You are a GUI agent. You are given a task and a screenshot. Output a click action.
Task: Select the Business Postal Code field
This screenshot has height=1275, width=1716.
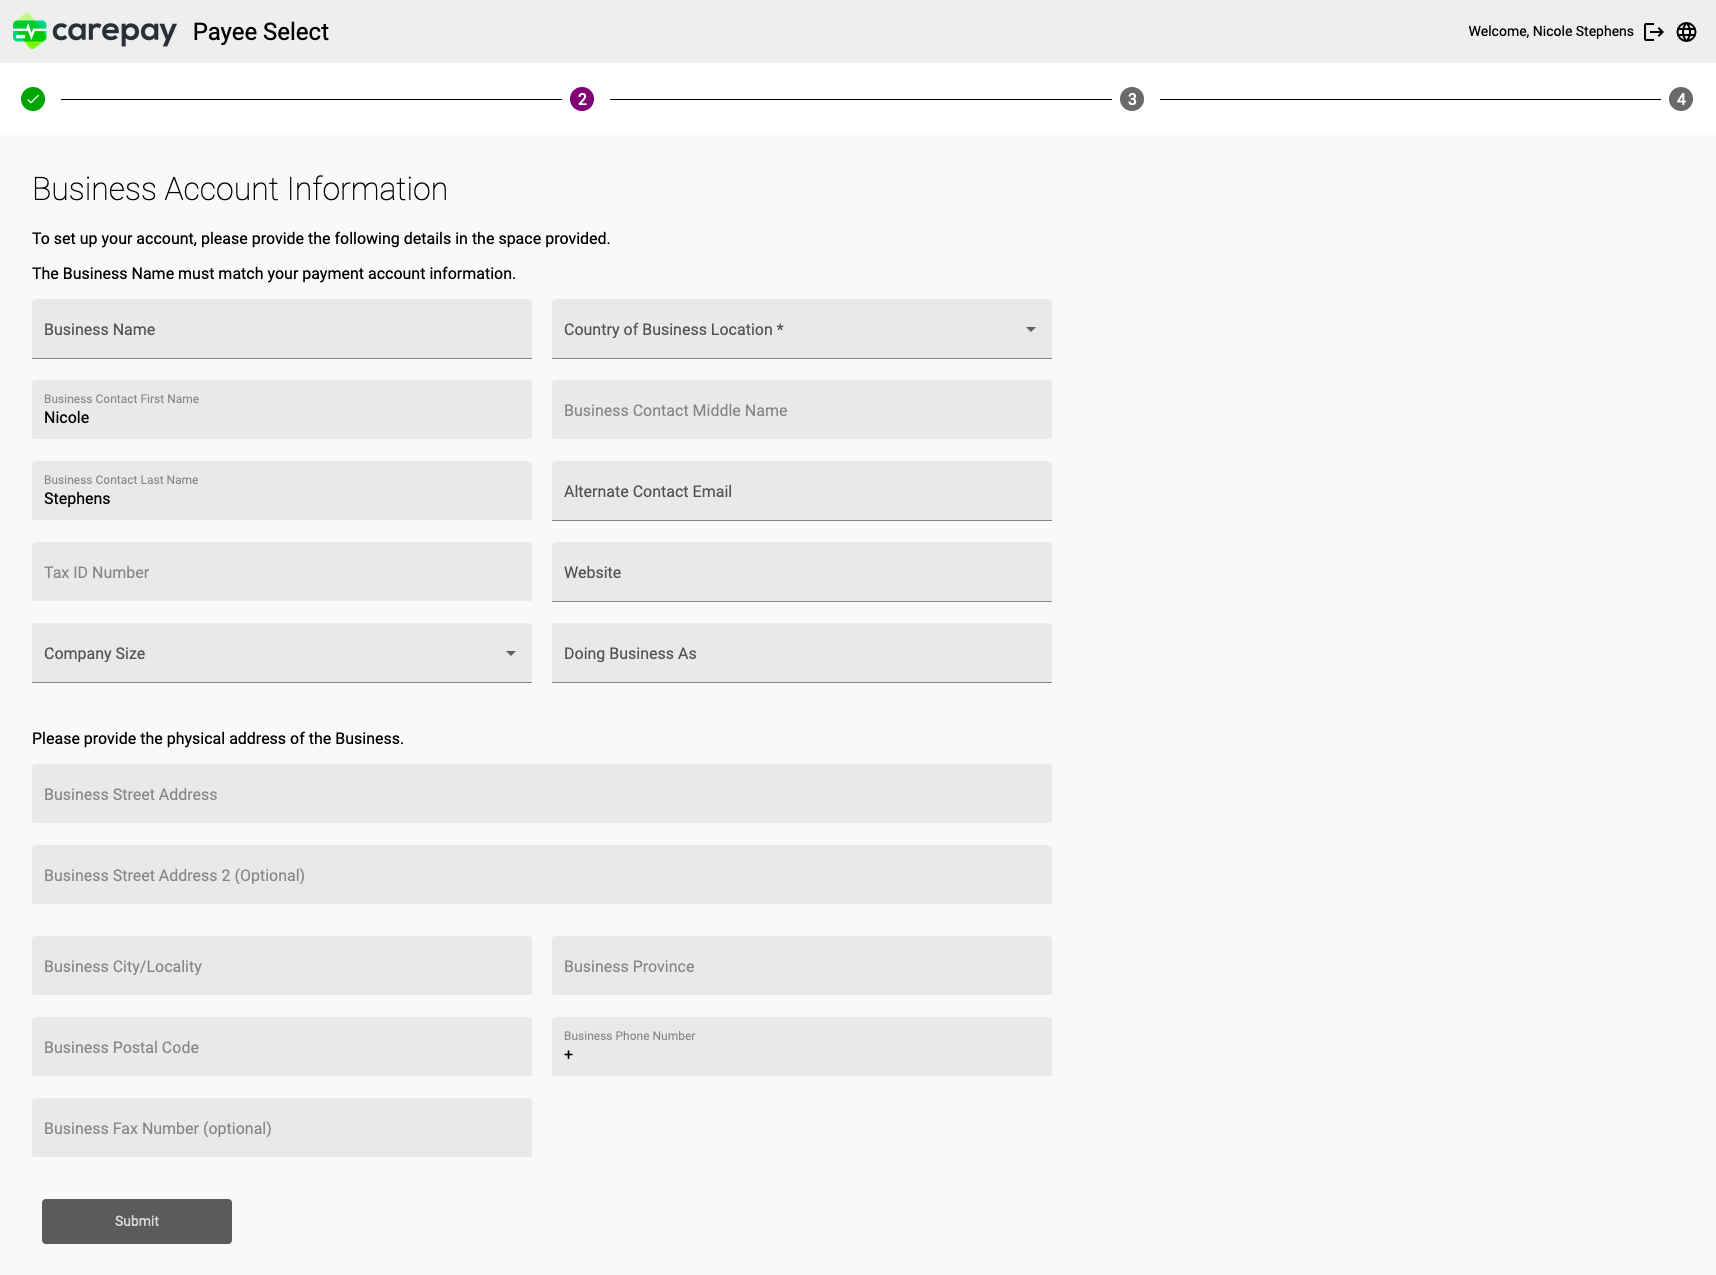pos(281,1047)
